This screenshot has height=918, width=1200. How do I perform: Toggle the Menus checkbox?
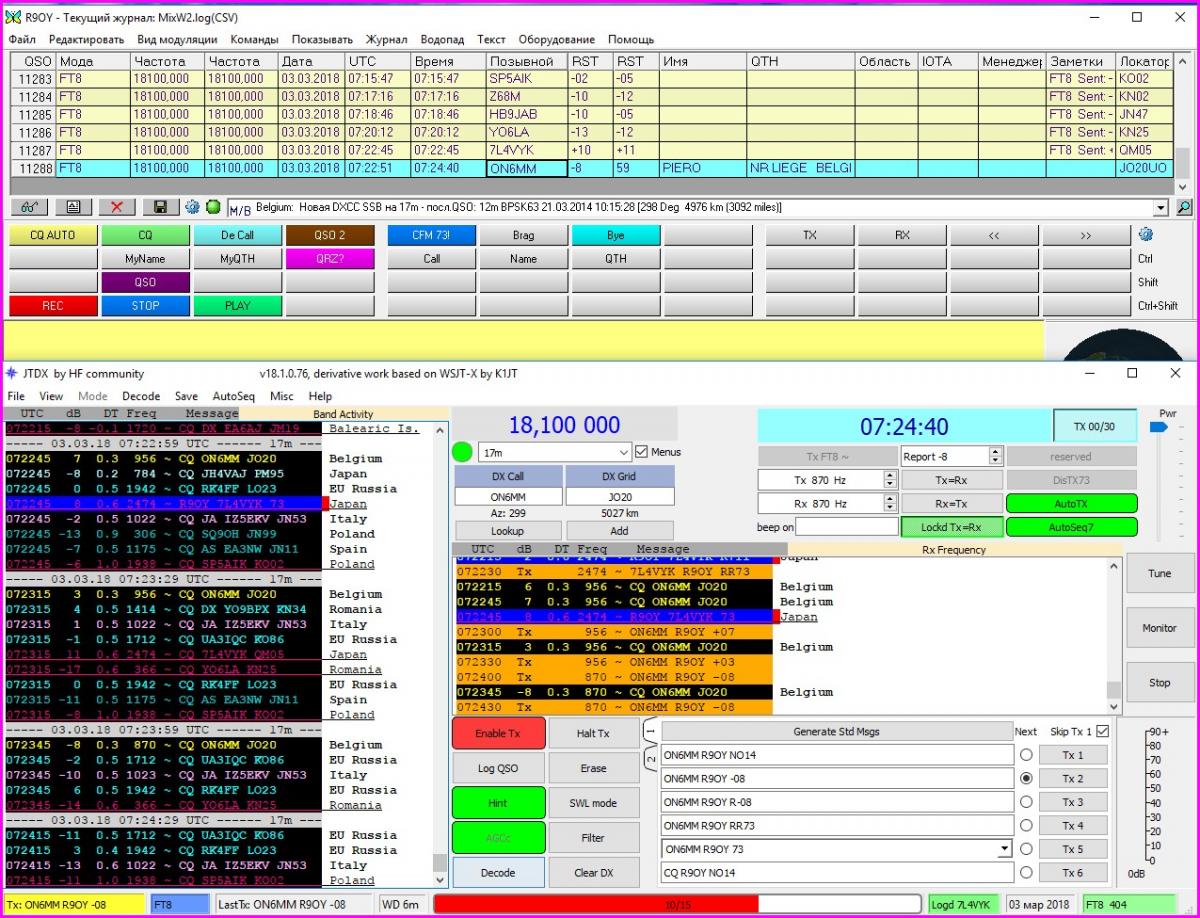point(642,452)
